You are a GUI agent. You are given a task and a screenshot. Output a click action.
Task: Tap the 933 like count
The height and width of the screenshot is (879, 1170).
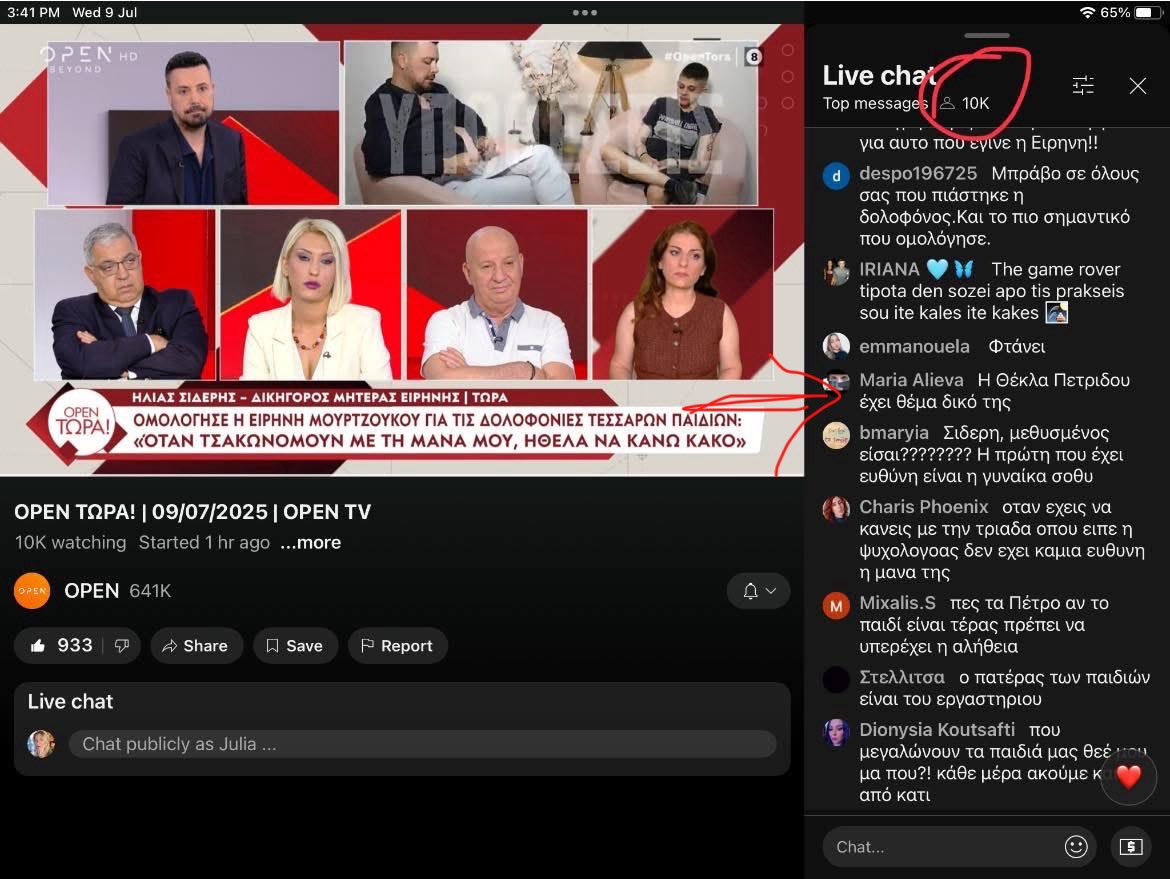[75, 645]
